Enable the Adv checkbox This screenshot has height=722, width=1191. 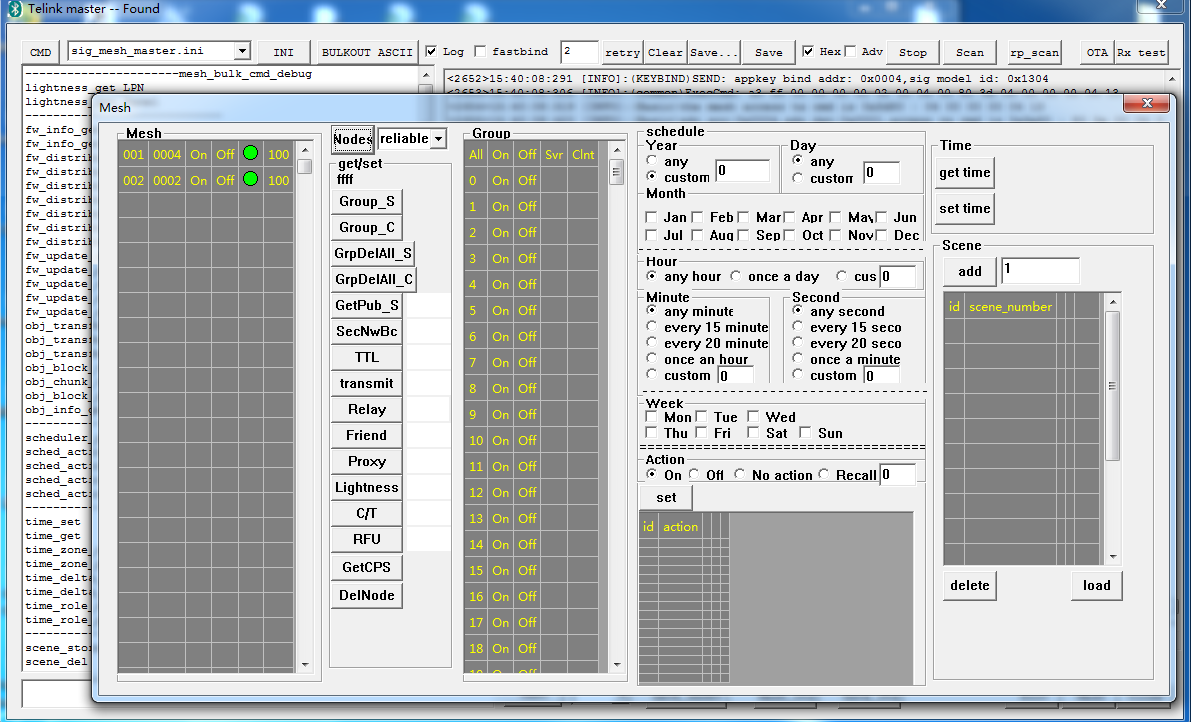tap(851, 52)
